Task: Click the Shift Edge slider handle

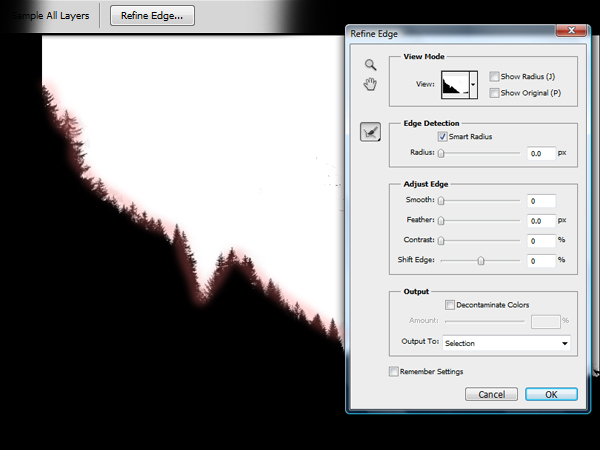Action: [481, 260]
